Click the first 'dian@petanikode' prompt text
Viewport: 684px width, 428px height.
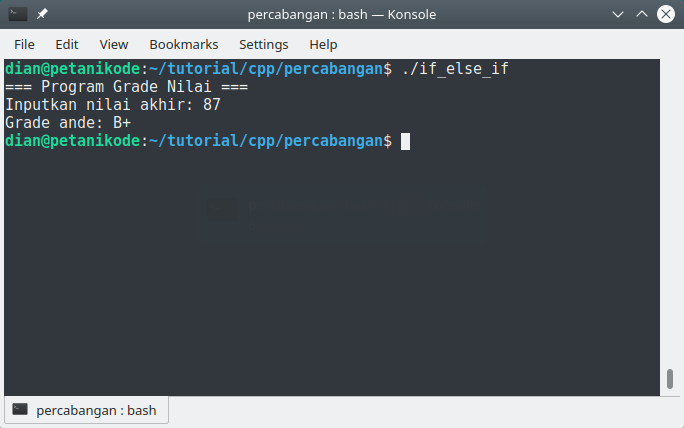coord(72,69)
